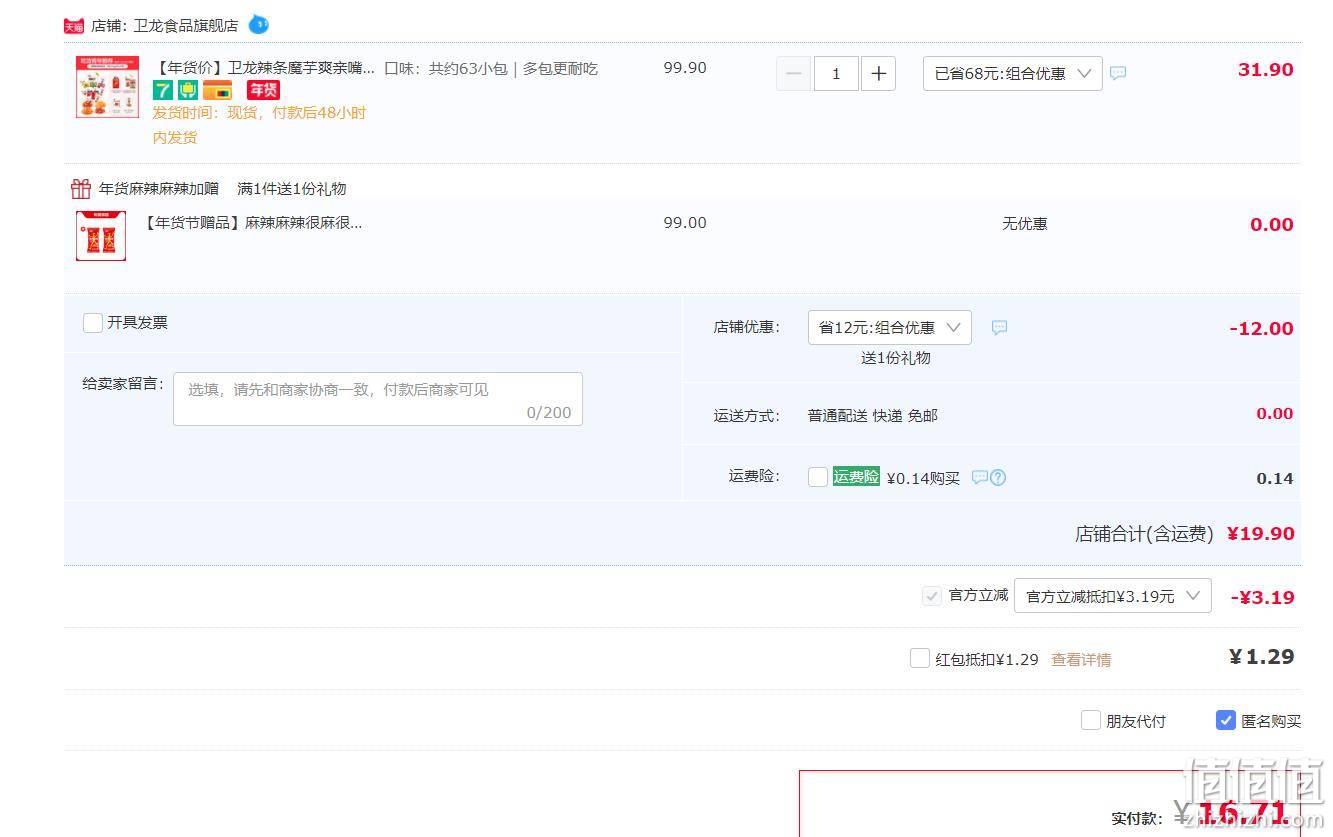This screenshot has height=837, width=1333.
Task: Increase quantity with the plus button
Action: pos(878,73)
